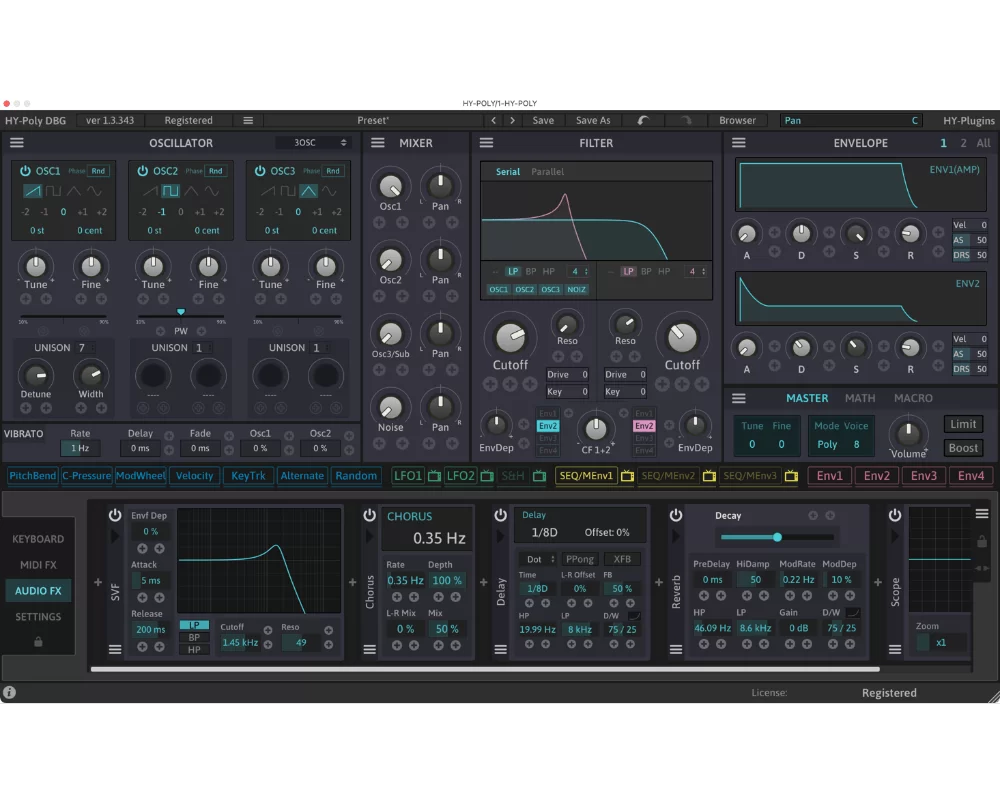Open filter 1 slope dropdown showing 4

(x=578, y=272)
